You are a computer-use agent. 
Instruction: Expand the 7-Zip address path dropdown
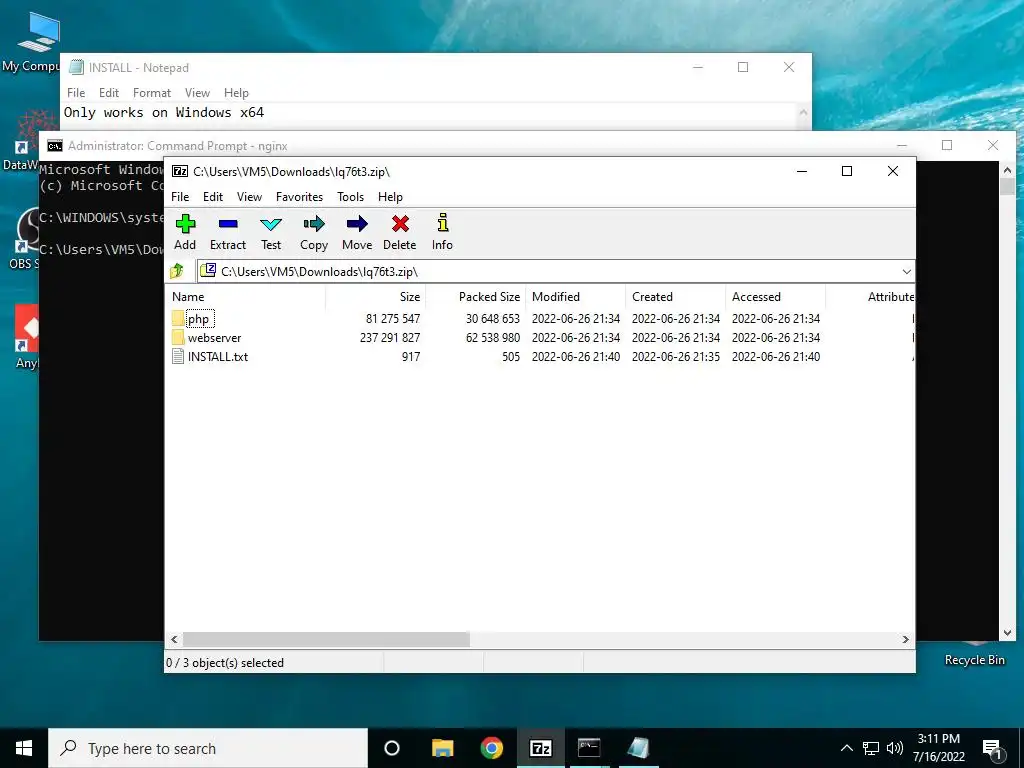906,271
